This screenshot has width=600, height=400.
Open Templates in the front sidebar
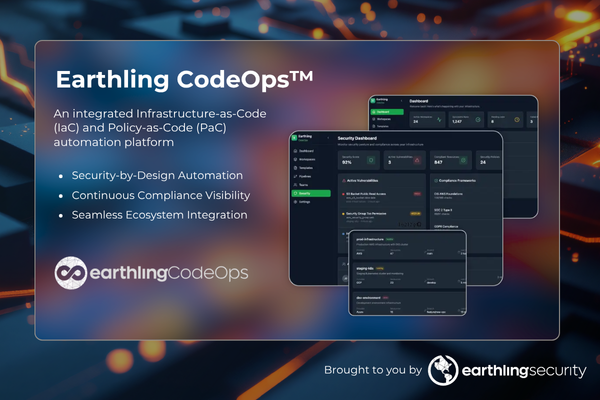pos(306,167)
